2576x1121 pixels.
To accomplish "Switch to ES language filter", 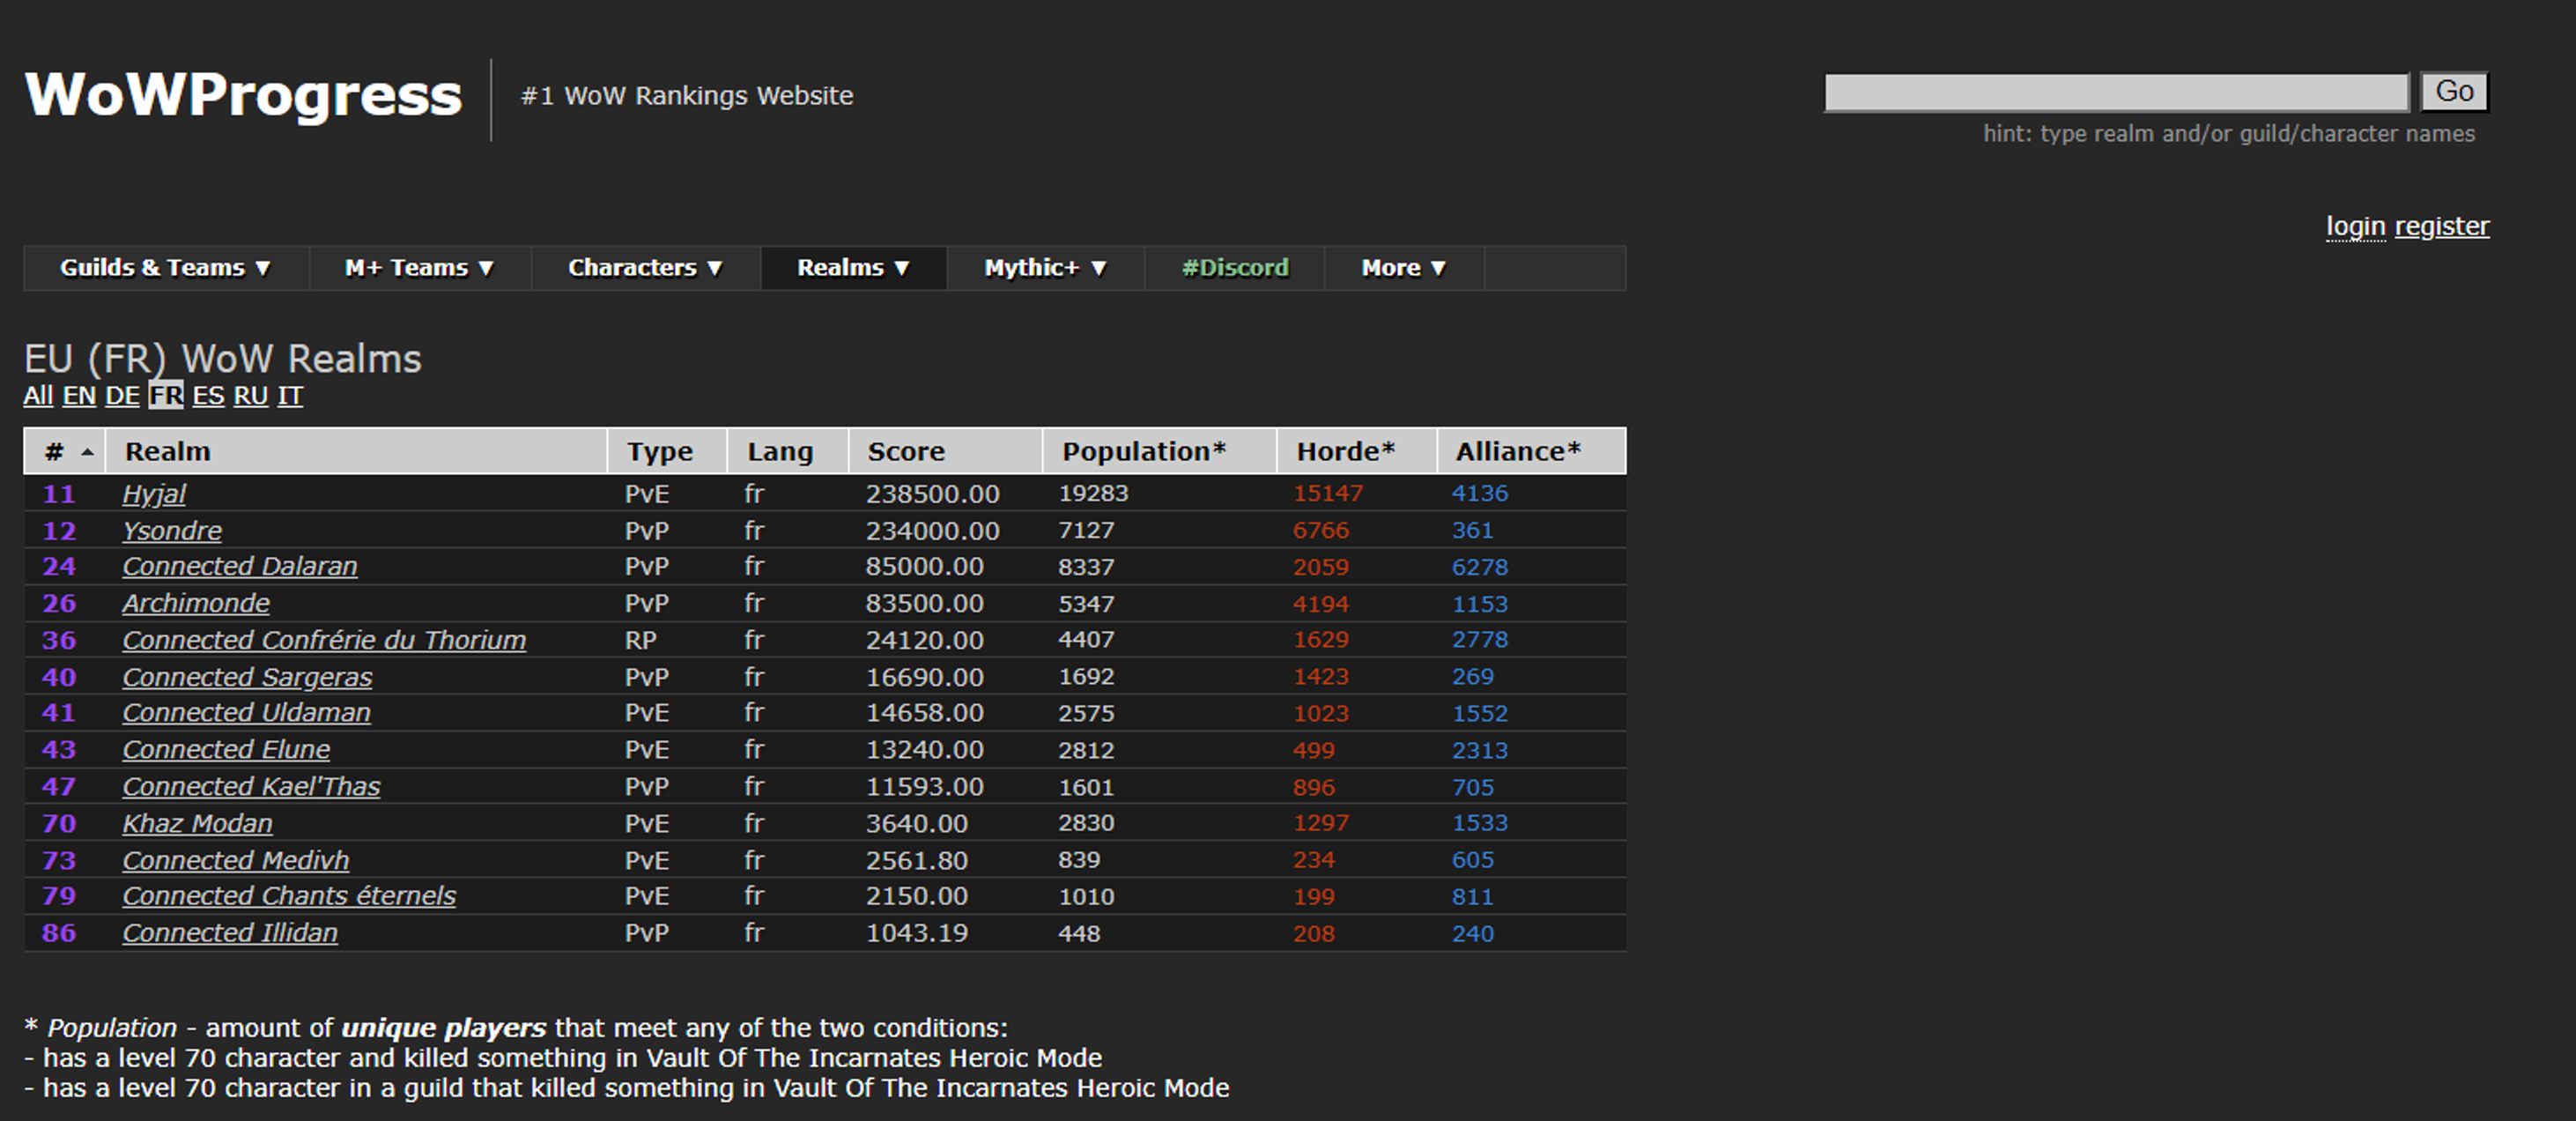I will click(208, 396).
